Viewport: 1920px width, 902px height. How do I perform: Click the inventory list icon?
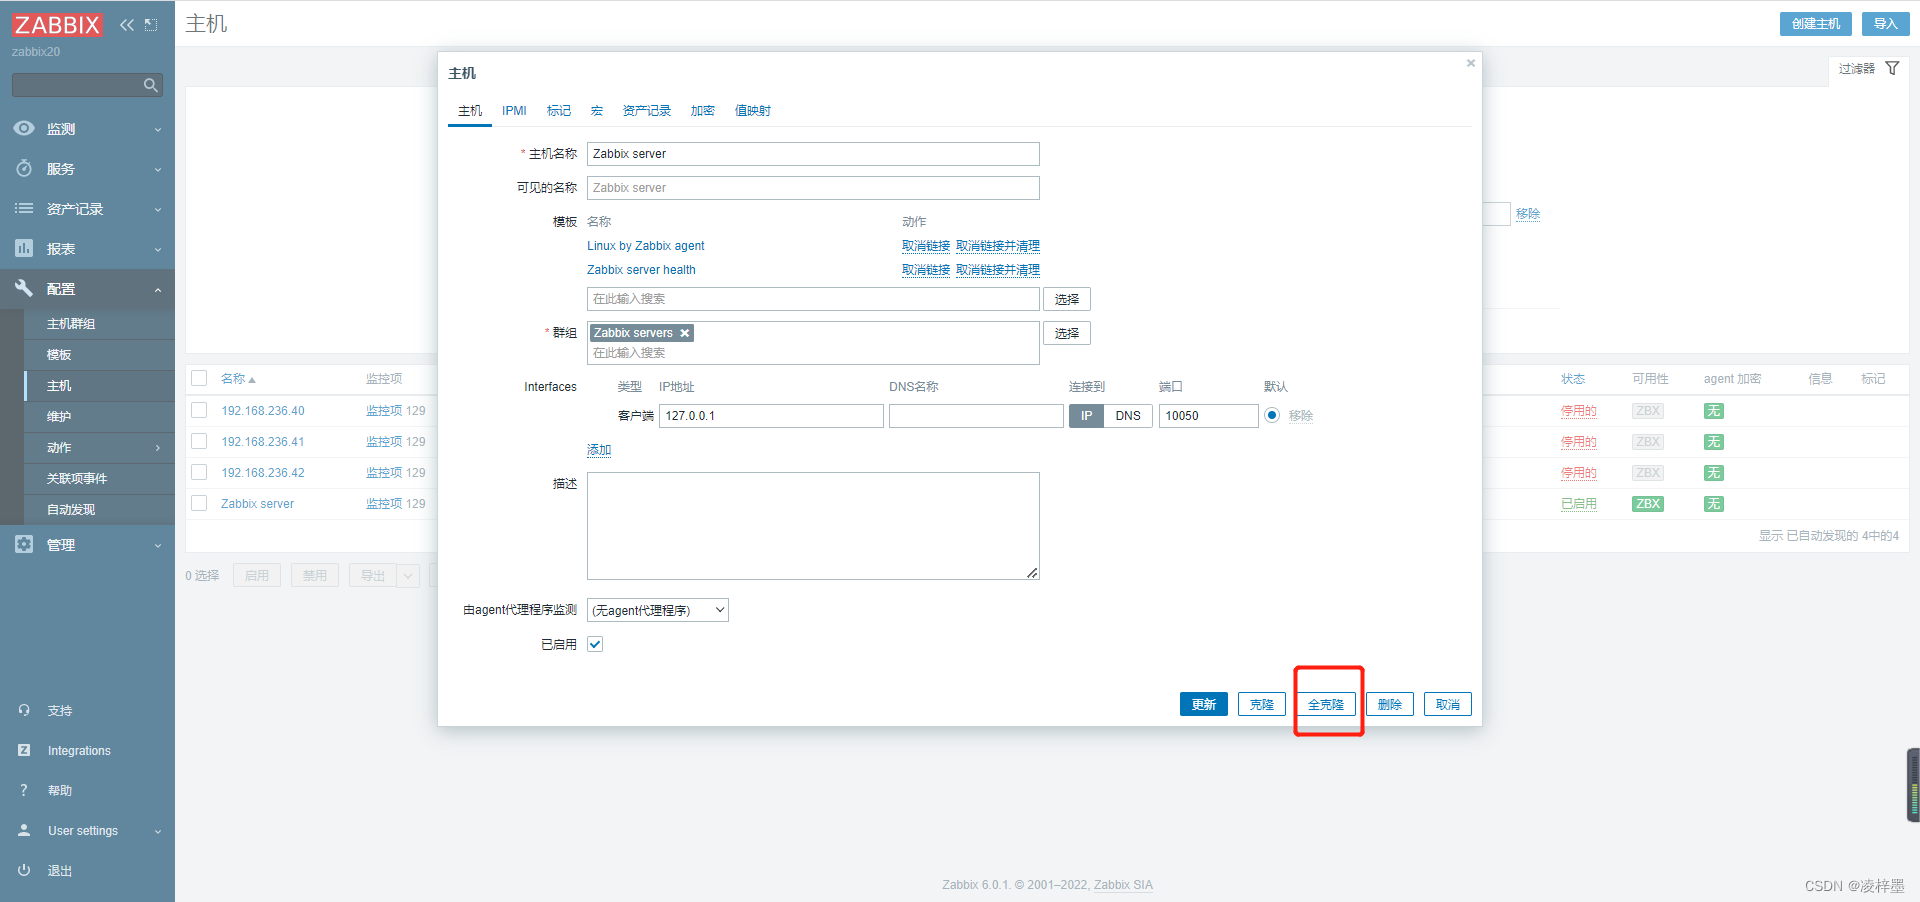24,208
